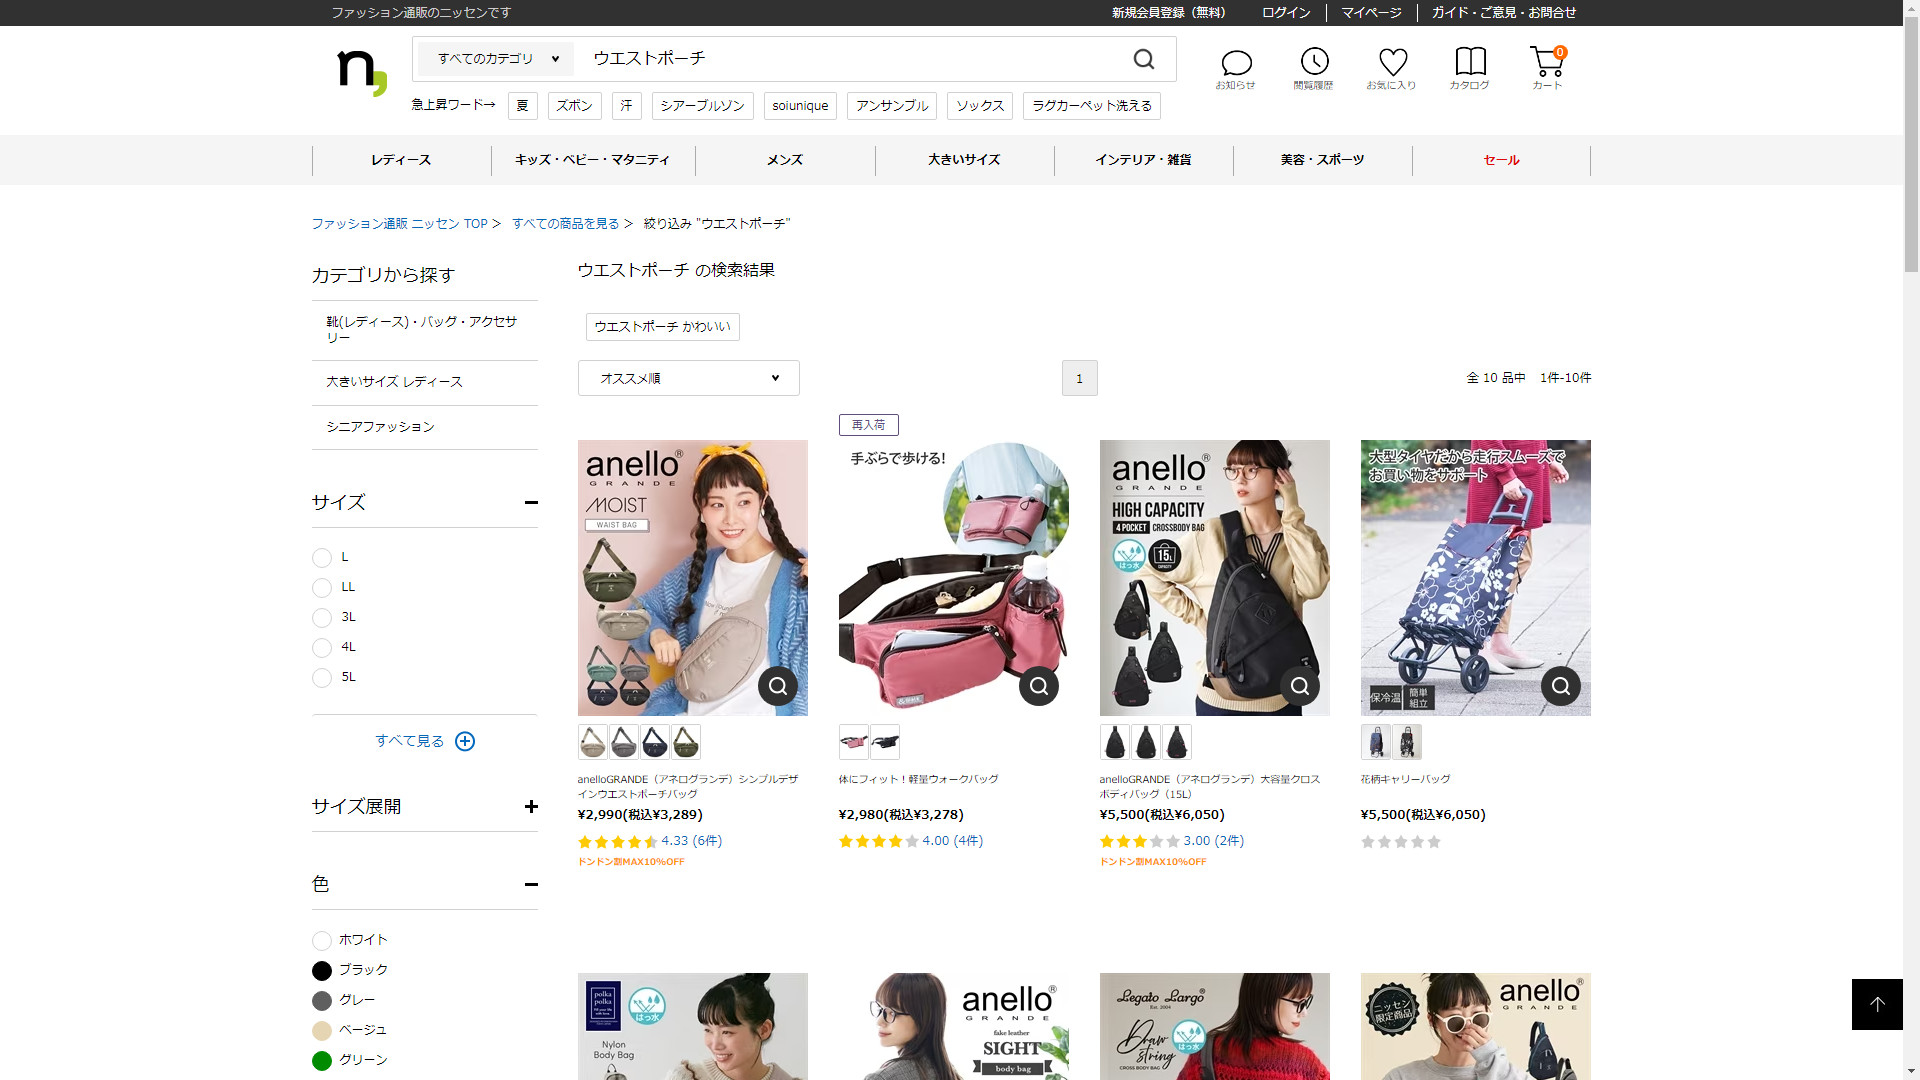Open the notifications speech bubble icon
The image size is (1920, 1080).
[x=1236, y=64]
